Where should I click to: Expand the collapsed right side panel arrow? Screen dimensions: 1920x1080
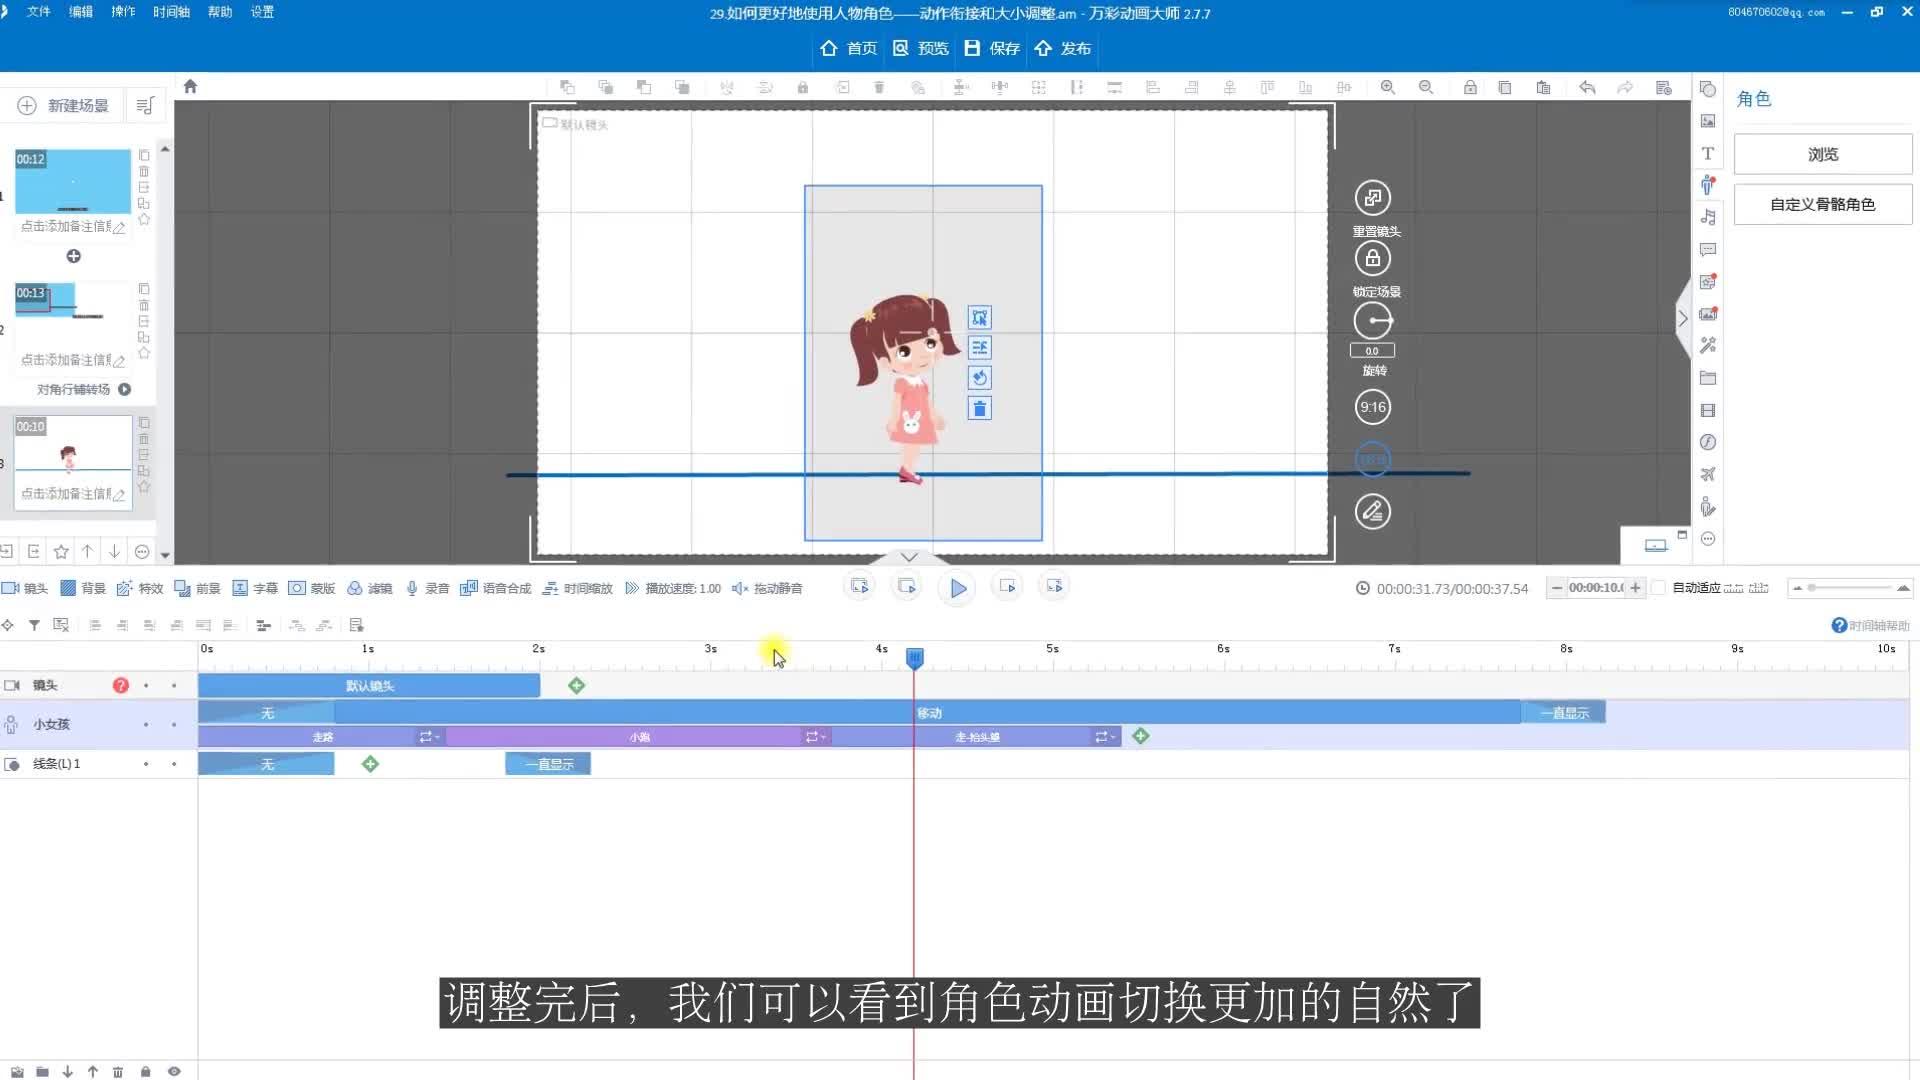(1682, 318)
